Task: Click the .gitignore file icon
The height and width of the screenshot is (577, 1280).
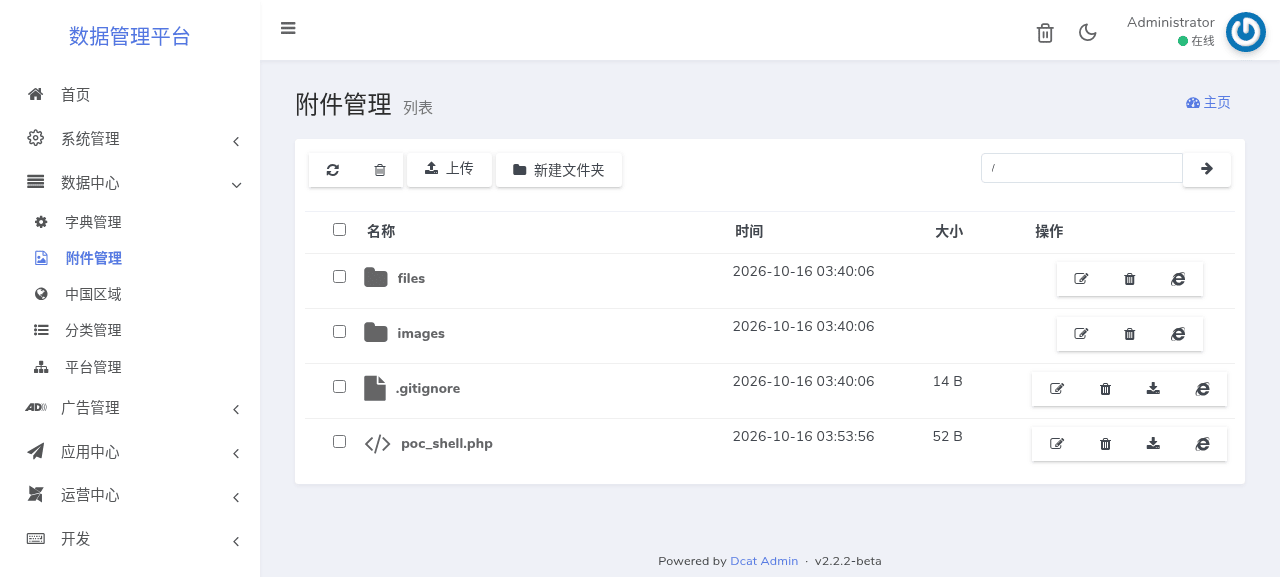Action: tap(374, 388)
